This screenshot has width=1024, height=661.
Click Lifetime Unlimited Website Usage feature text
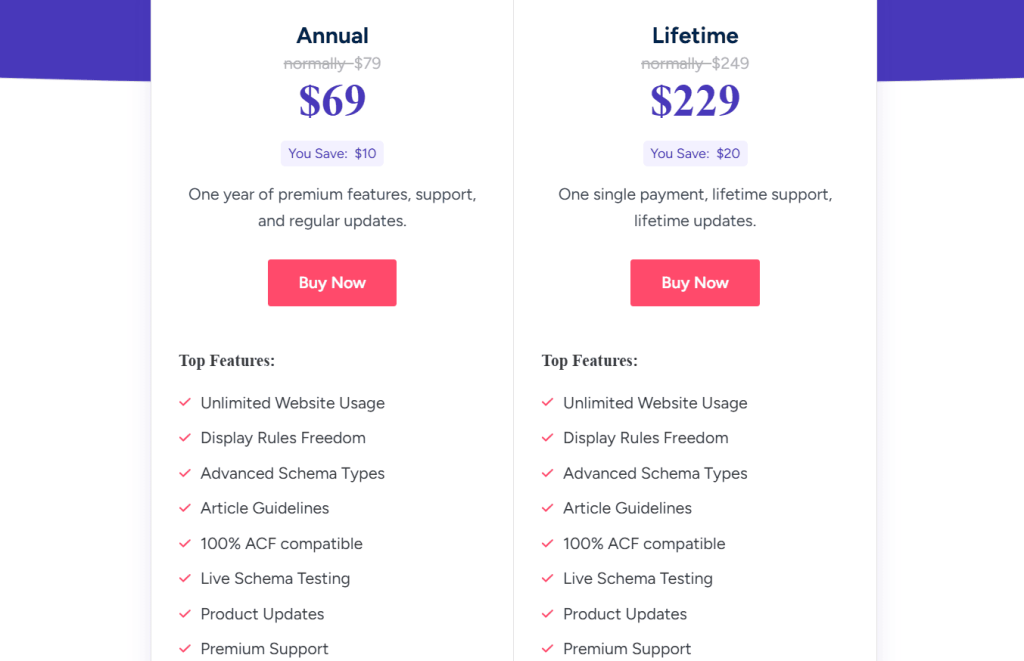(x=655, y=403)
